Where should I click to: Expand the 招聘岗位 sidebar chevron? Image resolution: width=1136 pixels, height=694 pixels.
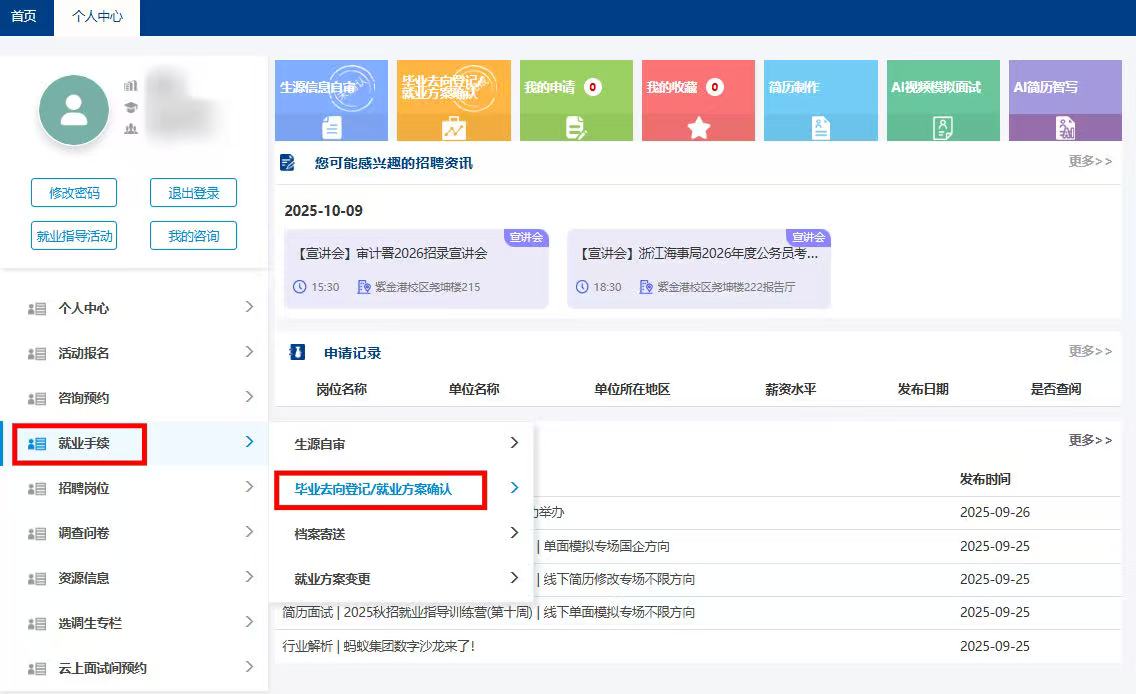click(x=249, y=488)
